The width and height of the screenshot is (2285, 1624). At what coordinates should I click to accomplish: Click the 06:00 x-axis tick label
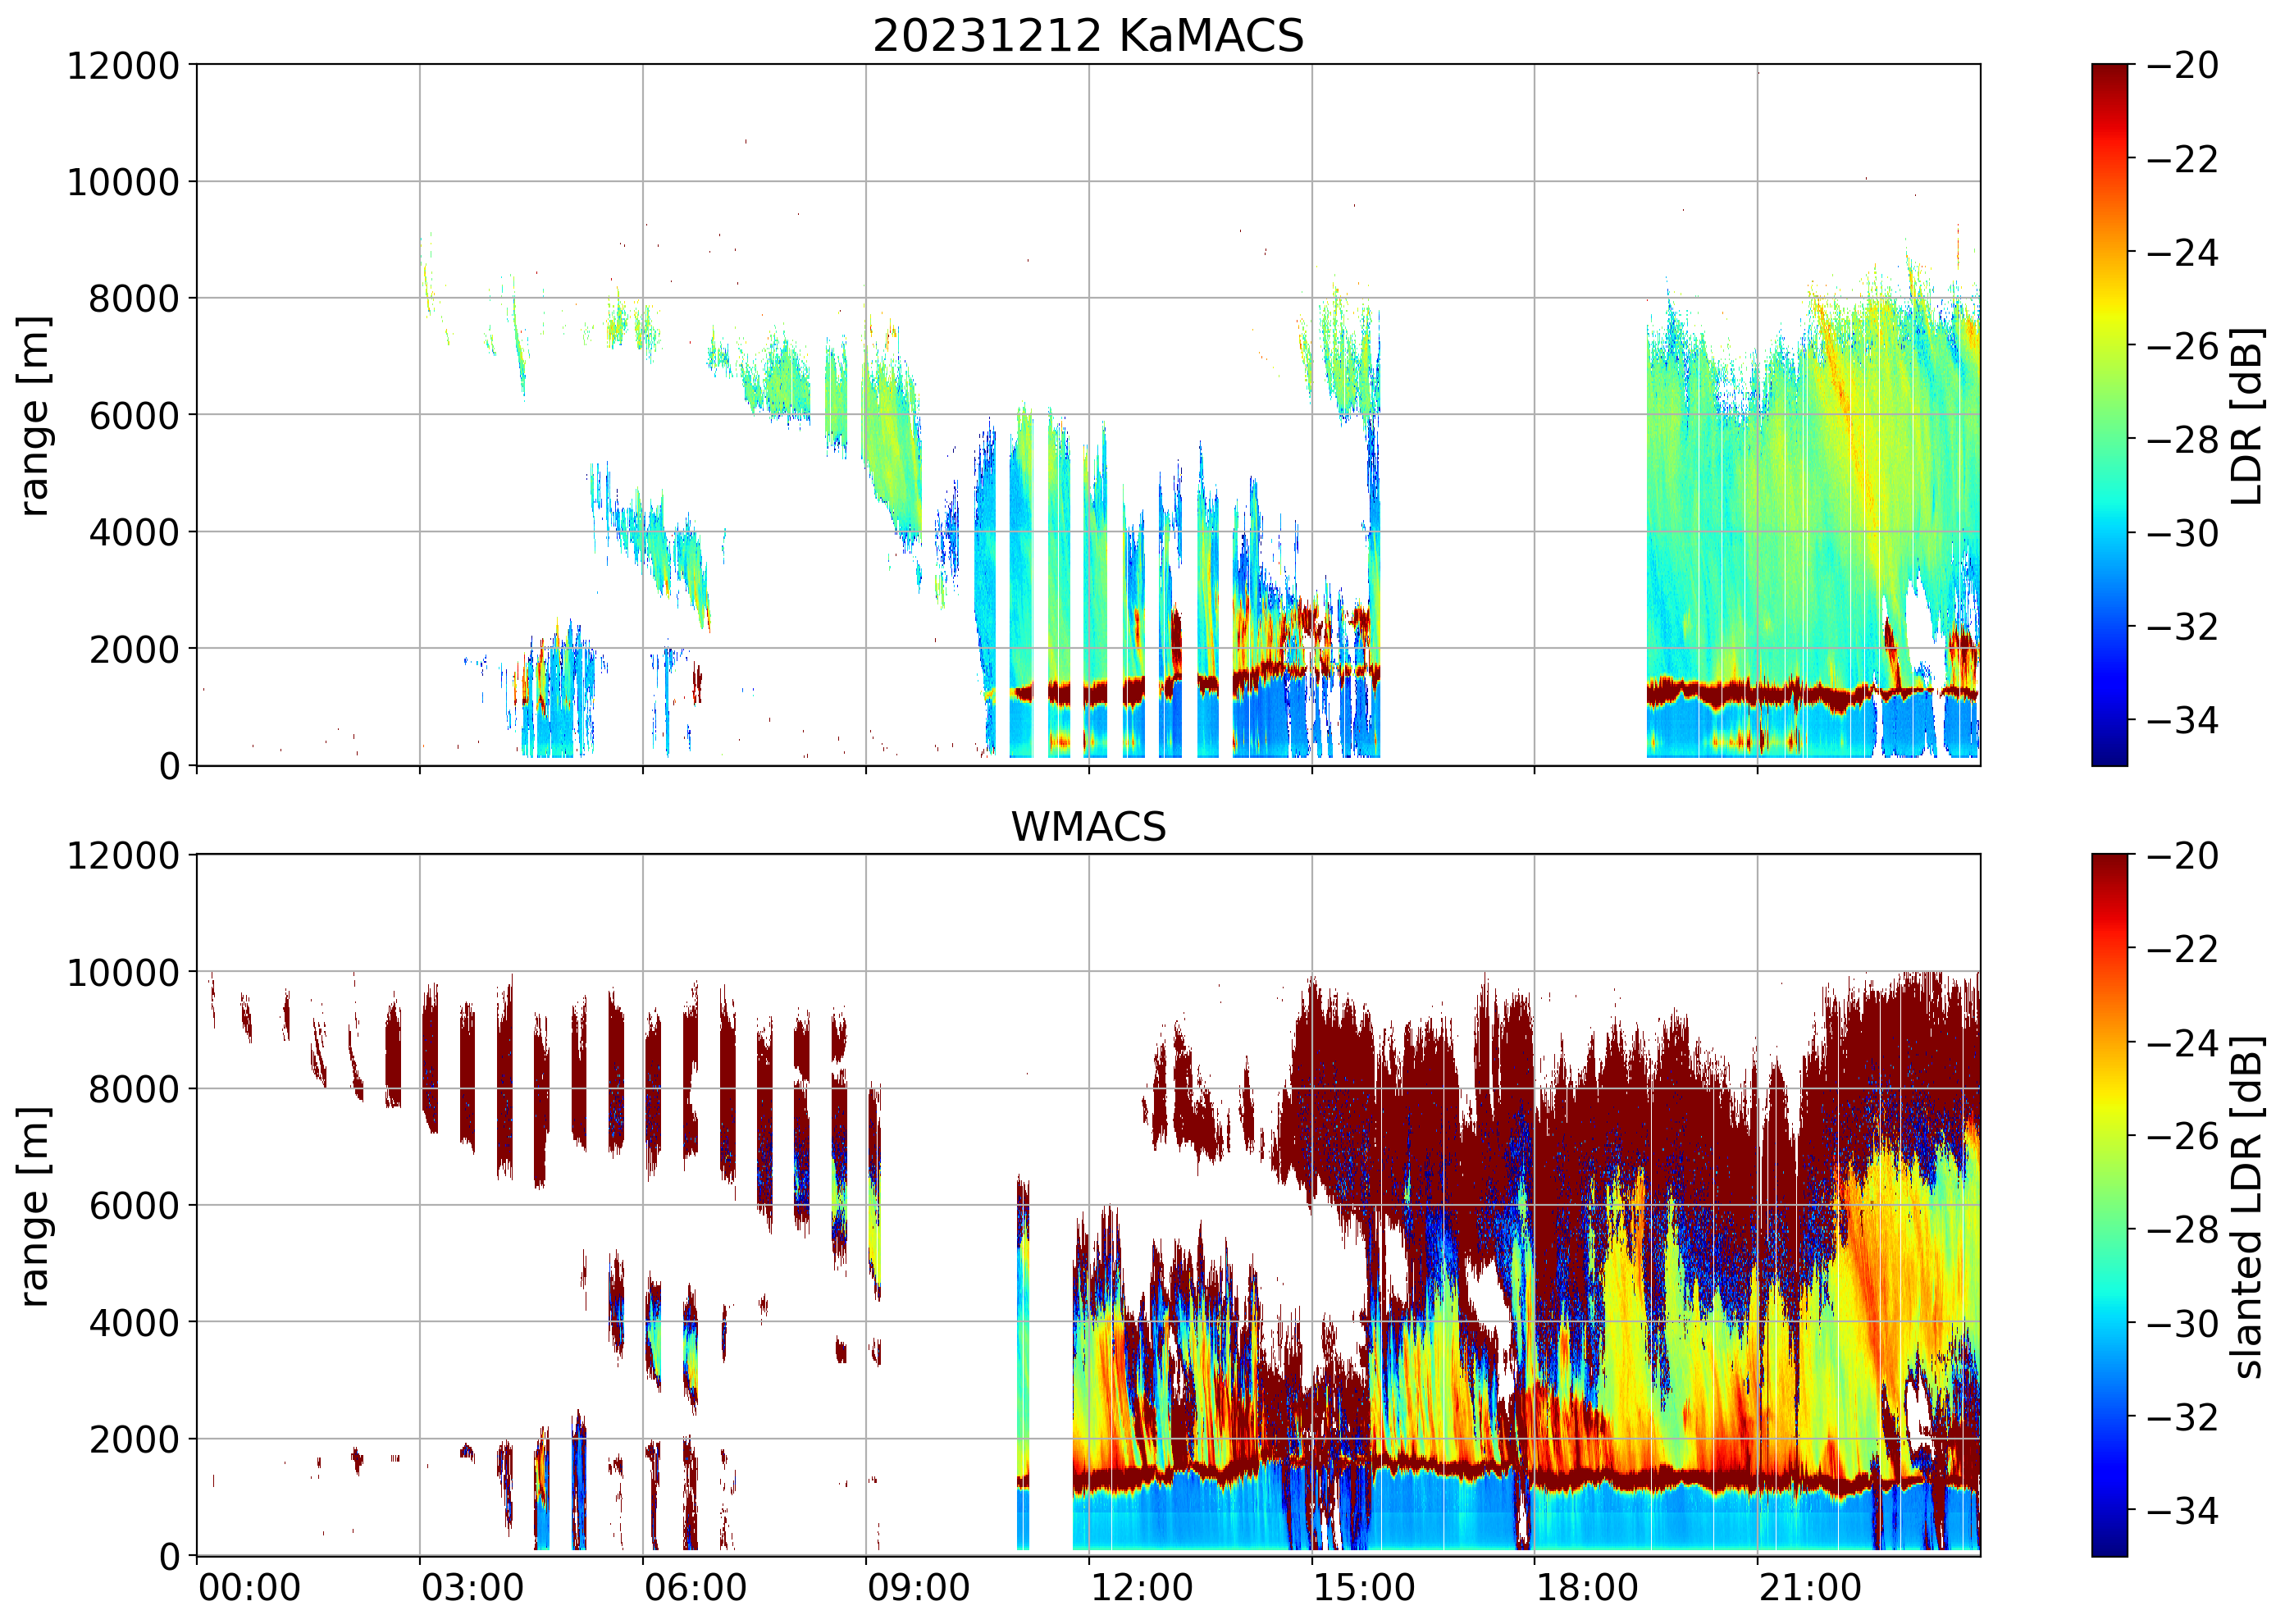[695, 1588]
